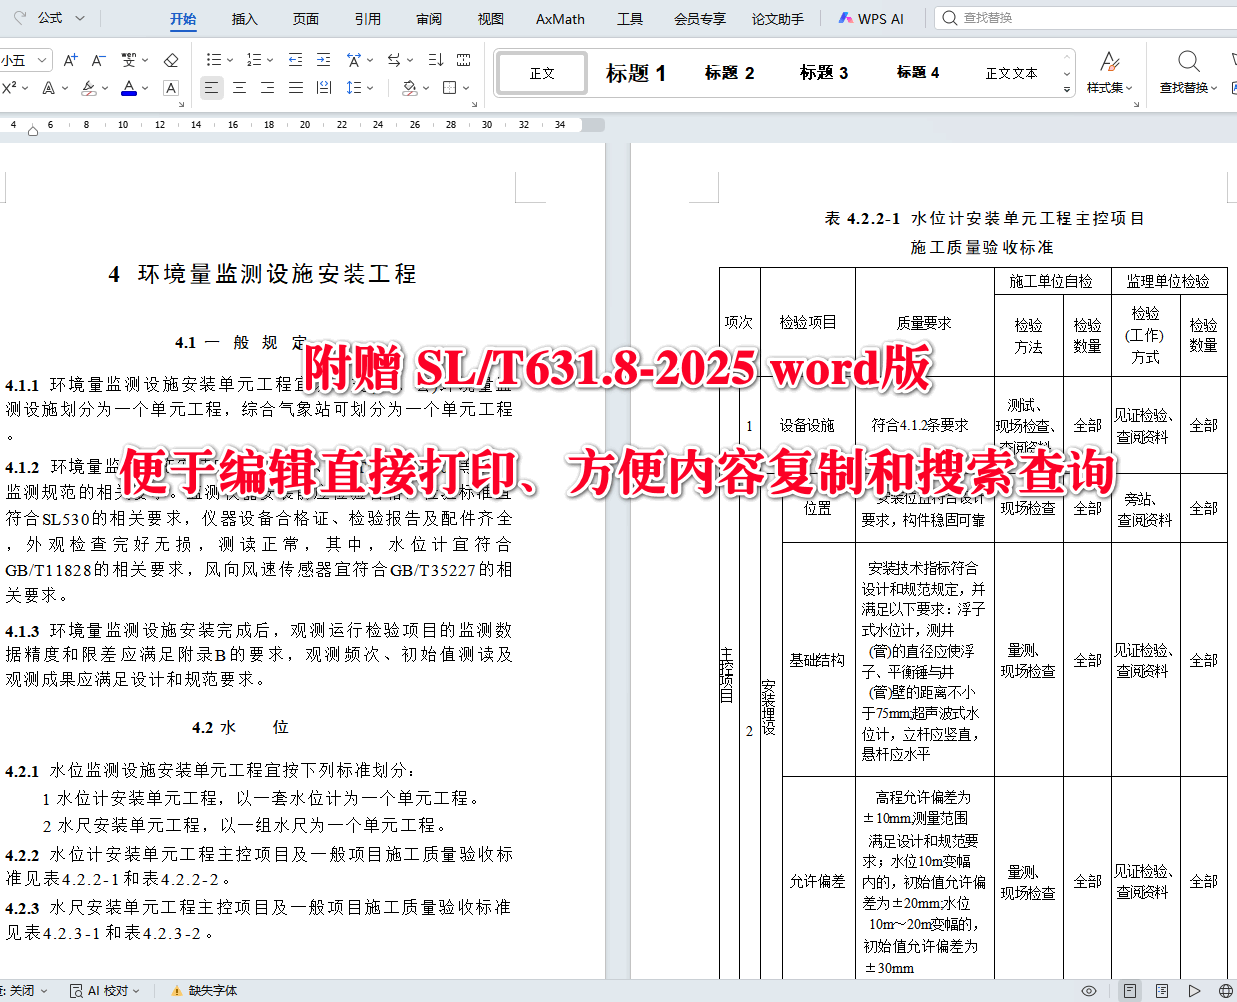Viewport: 1237px width, 1002px height.
Task: Click the text direction icon
Action: click(394, 60)
